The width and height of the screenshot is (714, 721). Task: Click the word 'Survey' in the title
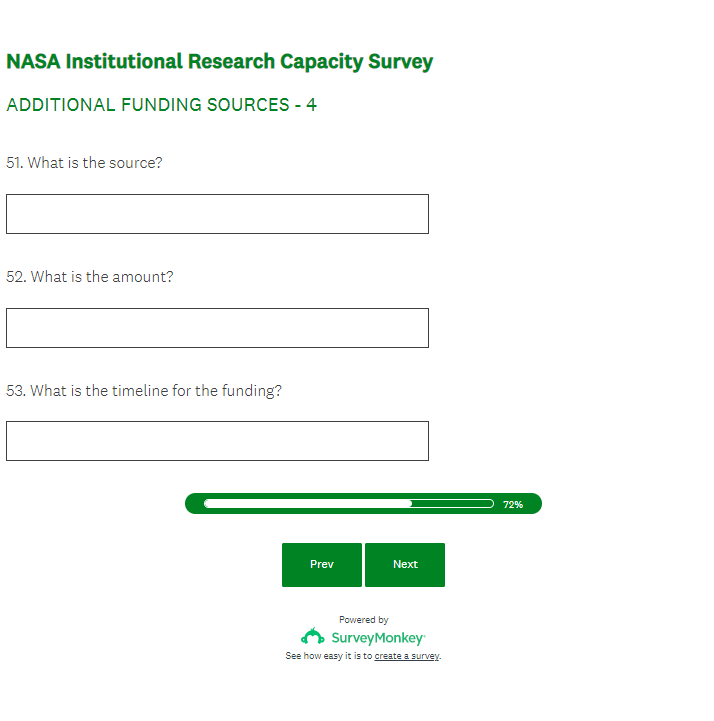tap(400, 62)
